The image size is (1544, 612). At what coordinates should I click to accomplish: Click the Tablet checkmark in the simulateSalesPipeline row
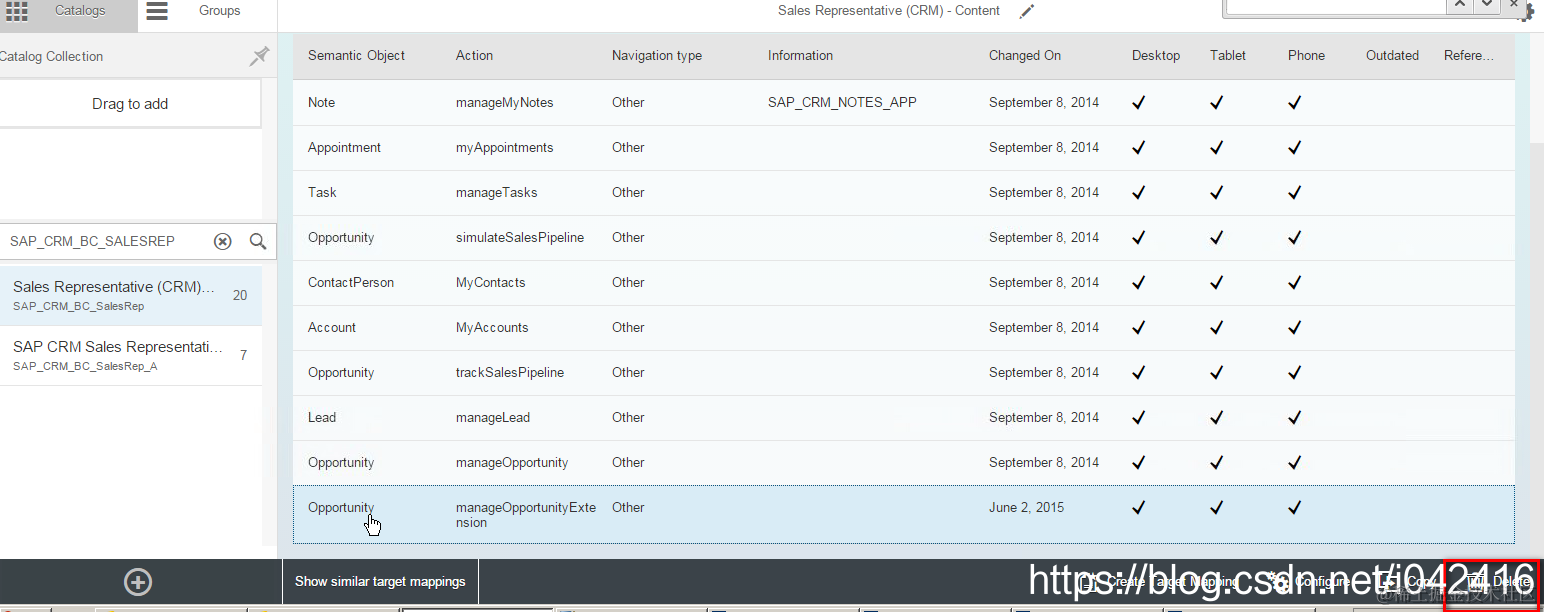(x=1216, y=237)
